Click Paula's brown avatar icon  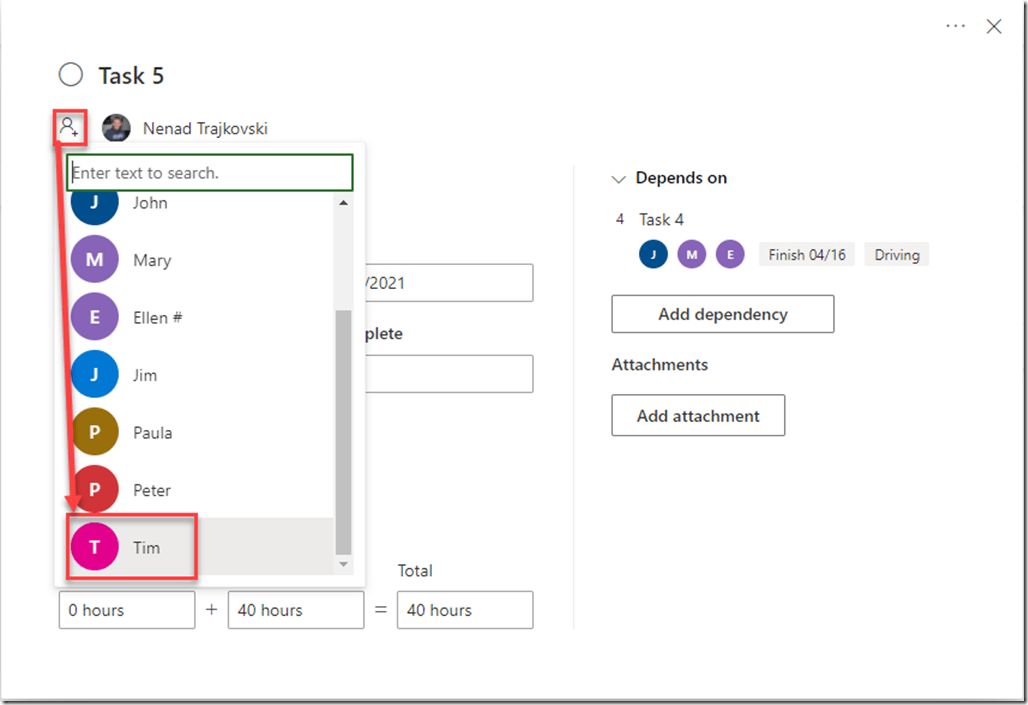point(95,432)
